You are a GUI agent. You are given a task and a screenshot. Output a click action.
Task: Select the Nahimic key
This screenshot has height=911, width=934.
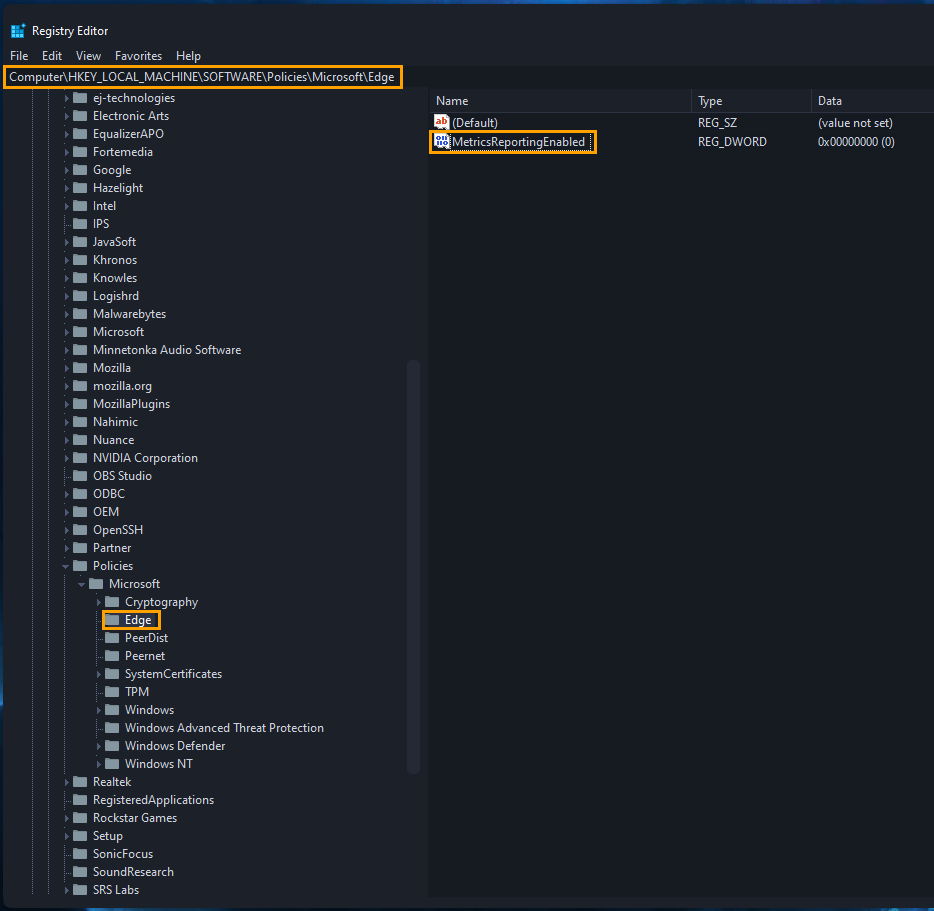click(115, 422)
